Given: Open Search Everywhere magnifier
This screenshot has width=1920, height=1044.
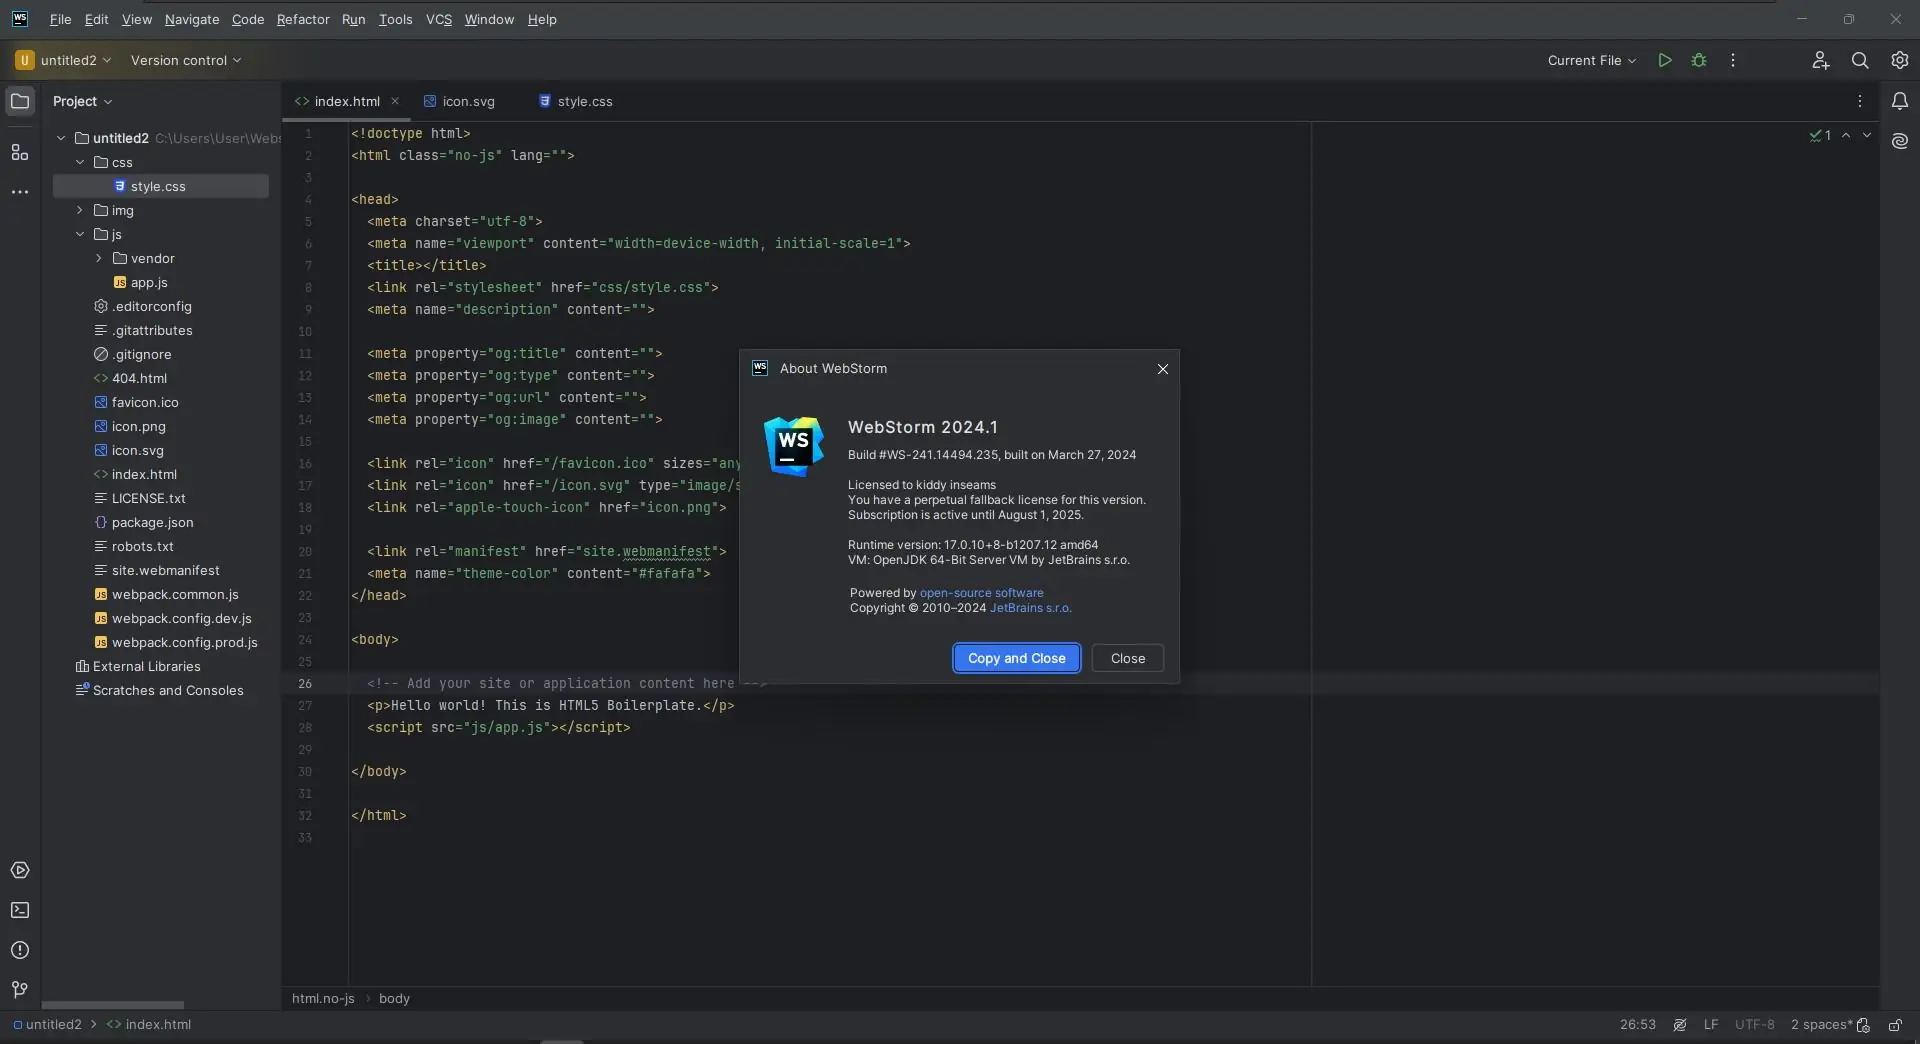Looking at the screenshot, I should click(x=1860, y=60).
